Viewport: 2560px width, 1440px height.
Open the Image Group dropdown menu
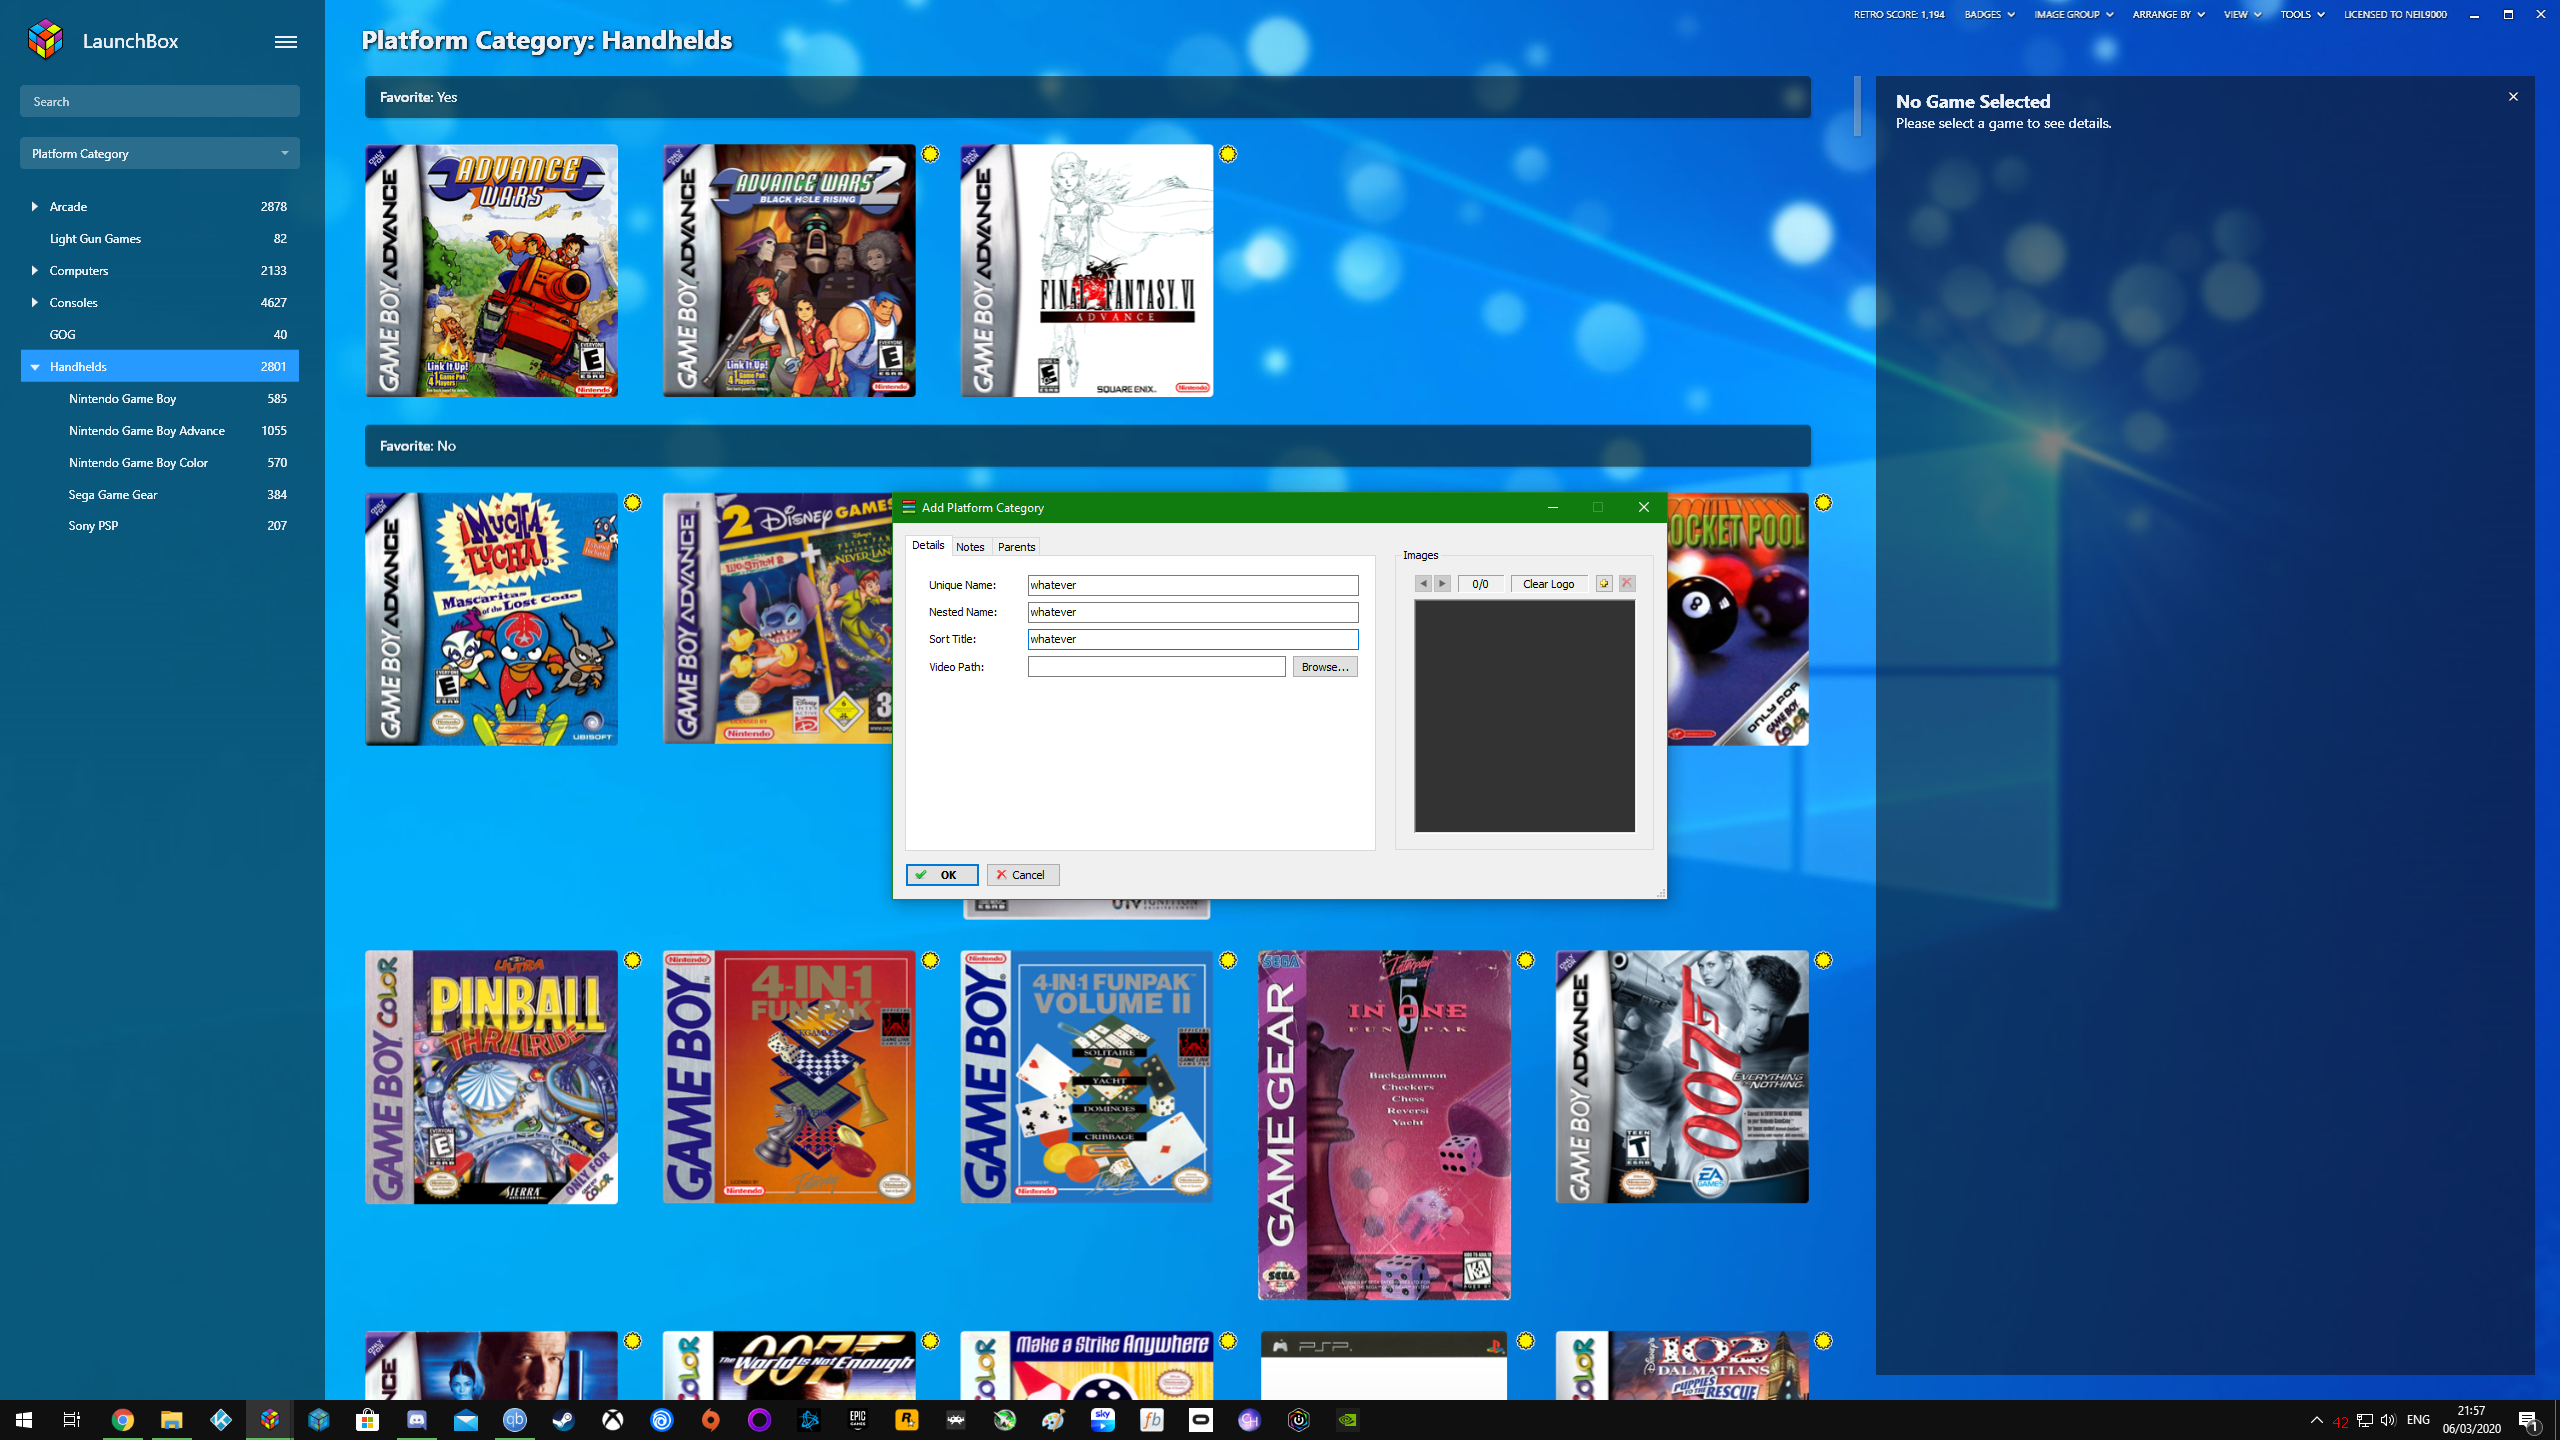pos(2073,15)
